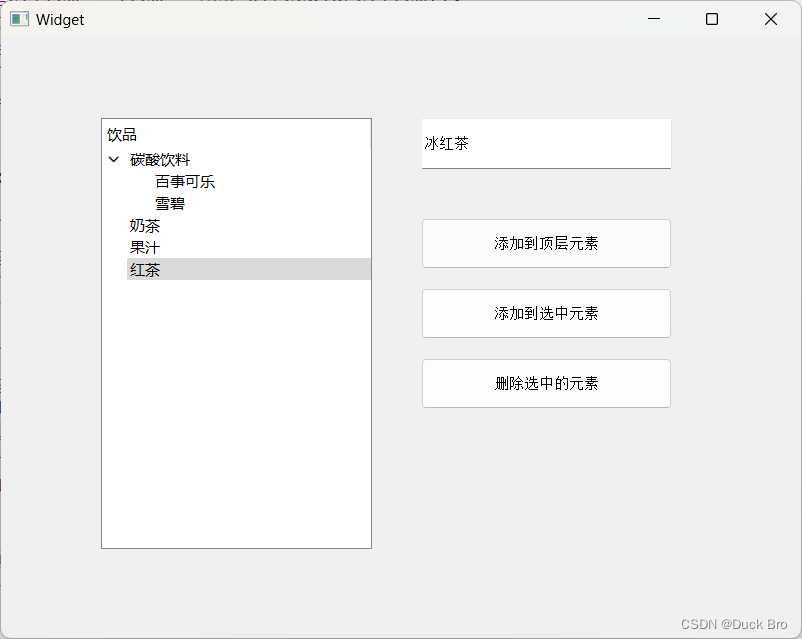Image resolution: width=802 pixels, height=639 pixels.
Task: Select the 饮品 root tree item
Action: pos(121,134)
